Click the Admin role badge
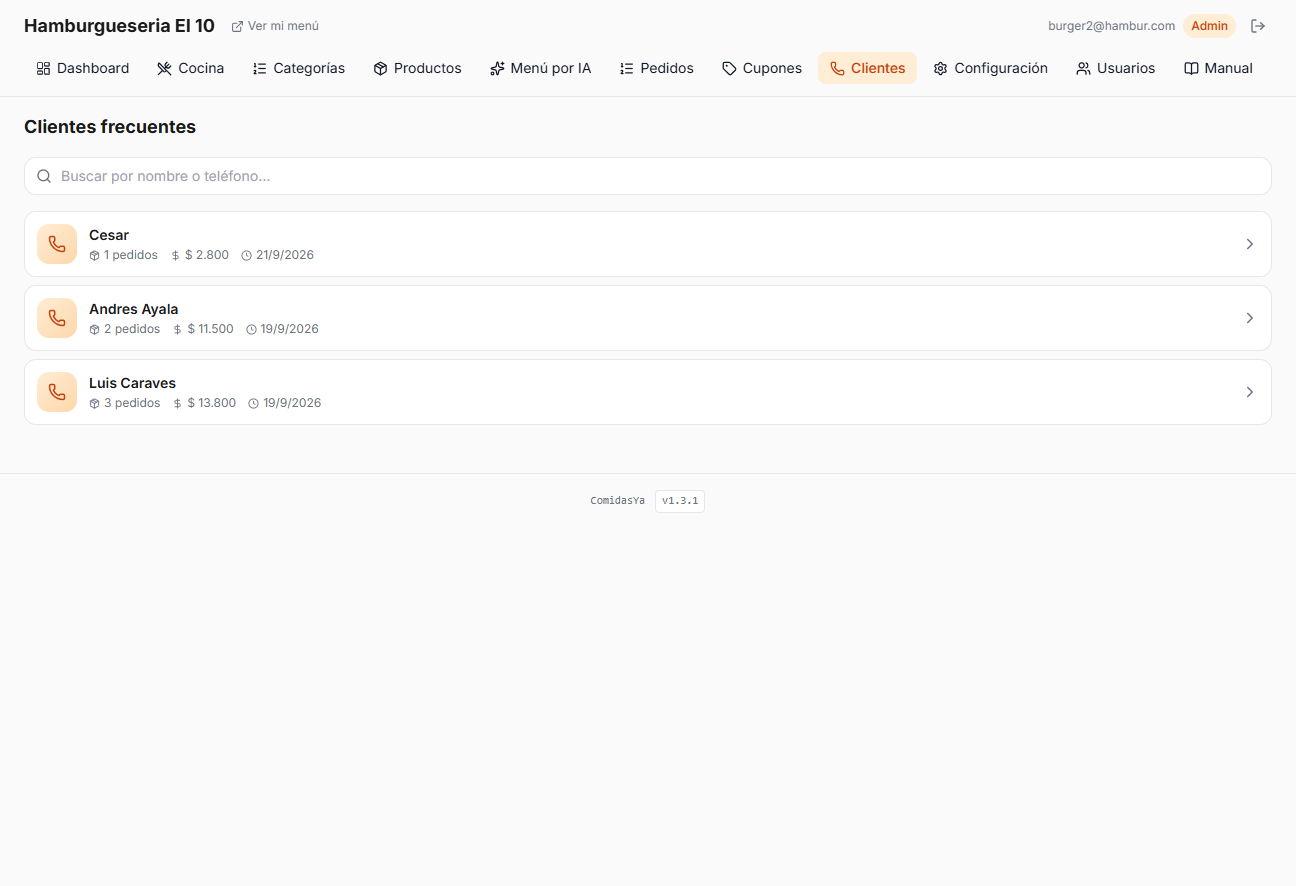Viewport: 1296px width, 886px height. [1209, 26]
